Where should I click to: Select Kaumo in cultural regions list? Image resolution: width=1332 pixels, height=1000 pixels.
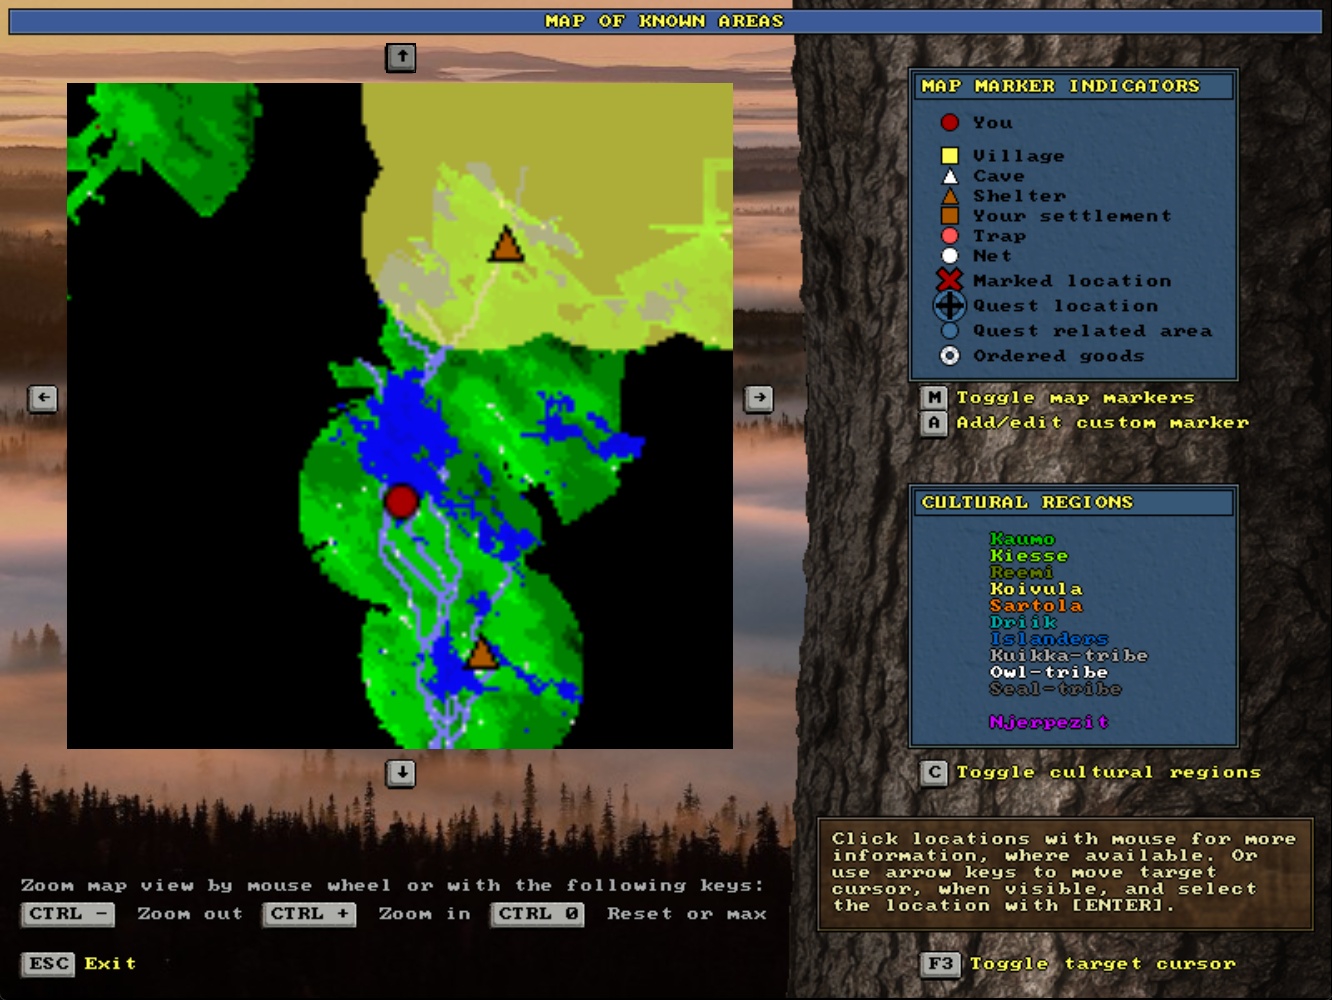(x=1022, y=539)
